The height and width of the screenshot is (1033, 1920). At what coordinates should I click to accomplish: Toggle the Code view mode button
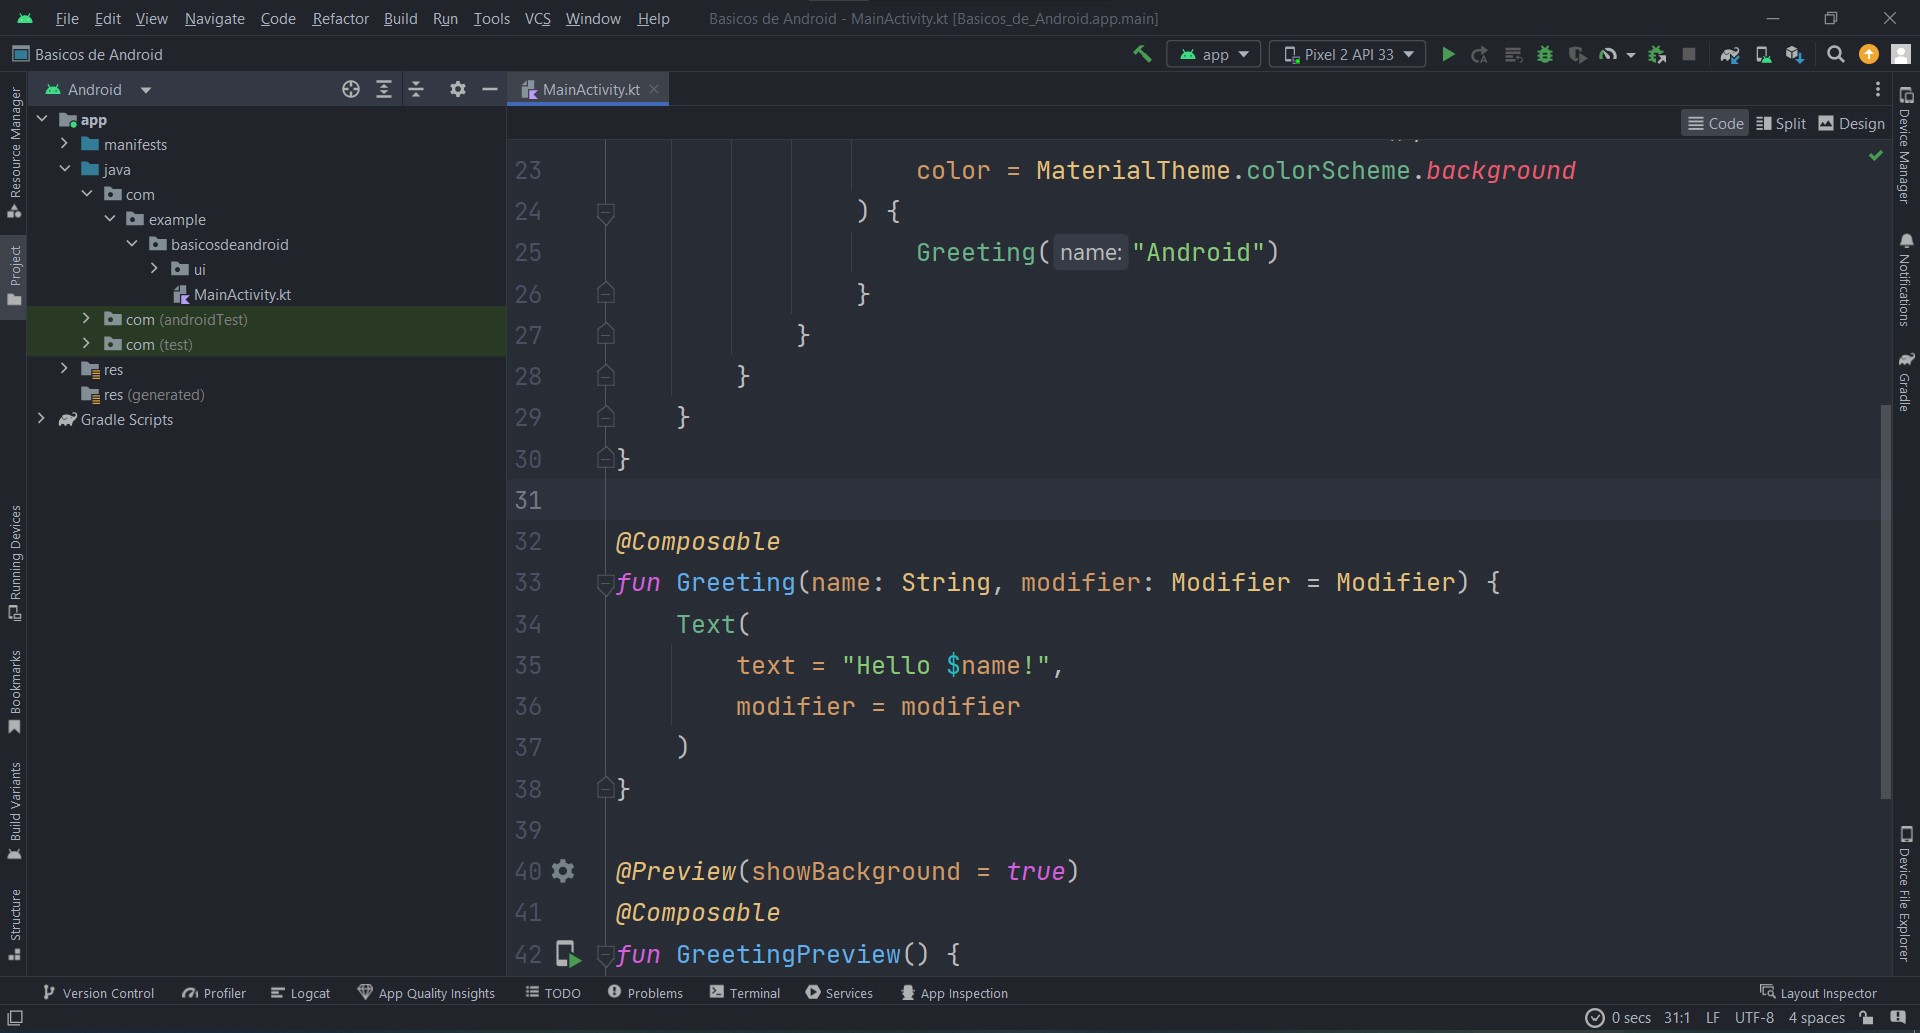click(1715, 123)
